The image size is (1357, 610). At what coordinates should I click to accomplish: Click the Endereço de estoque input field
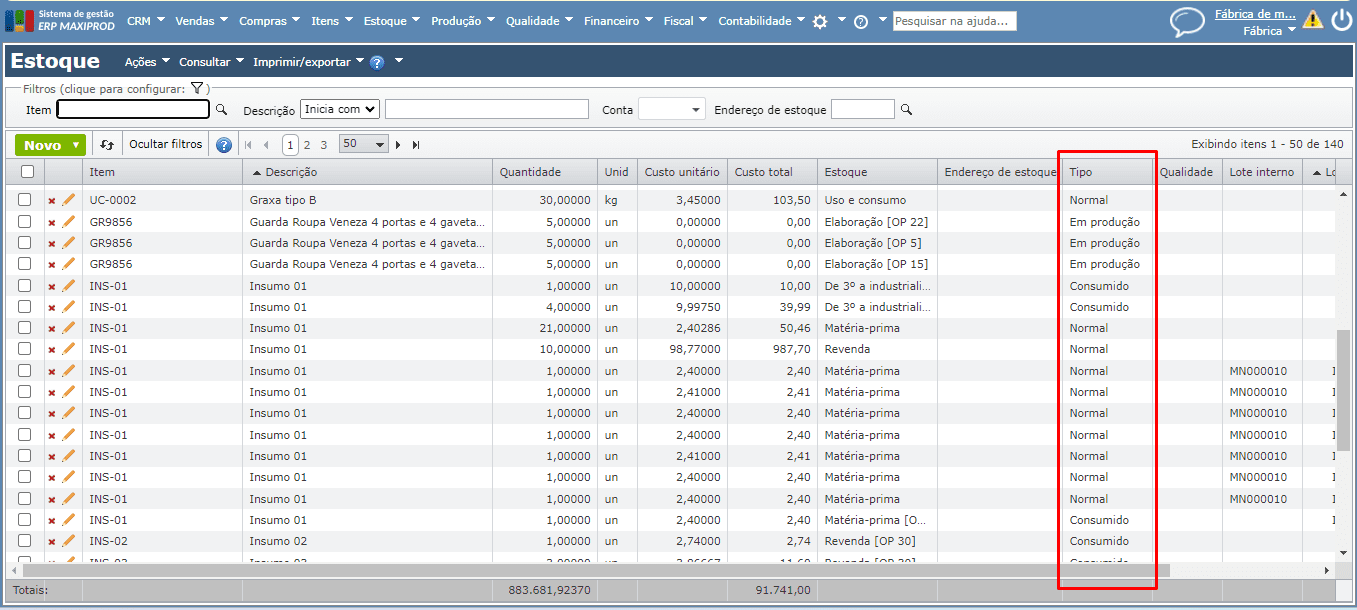[862, 110]
